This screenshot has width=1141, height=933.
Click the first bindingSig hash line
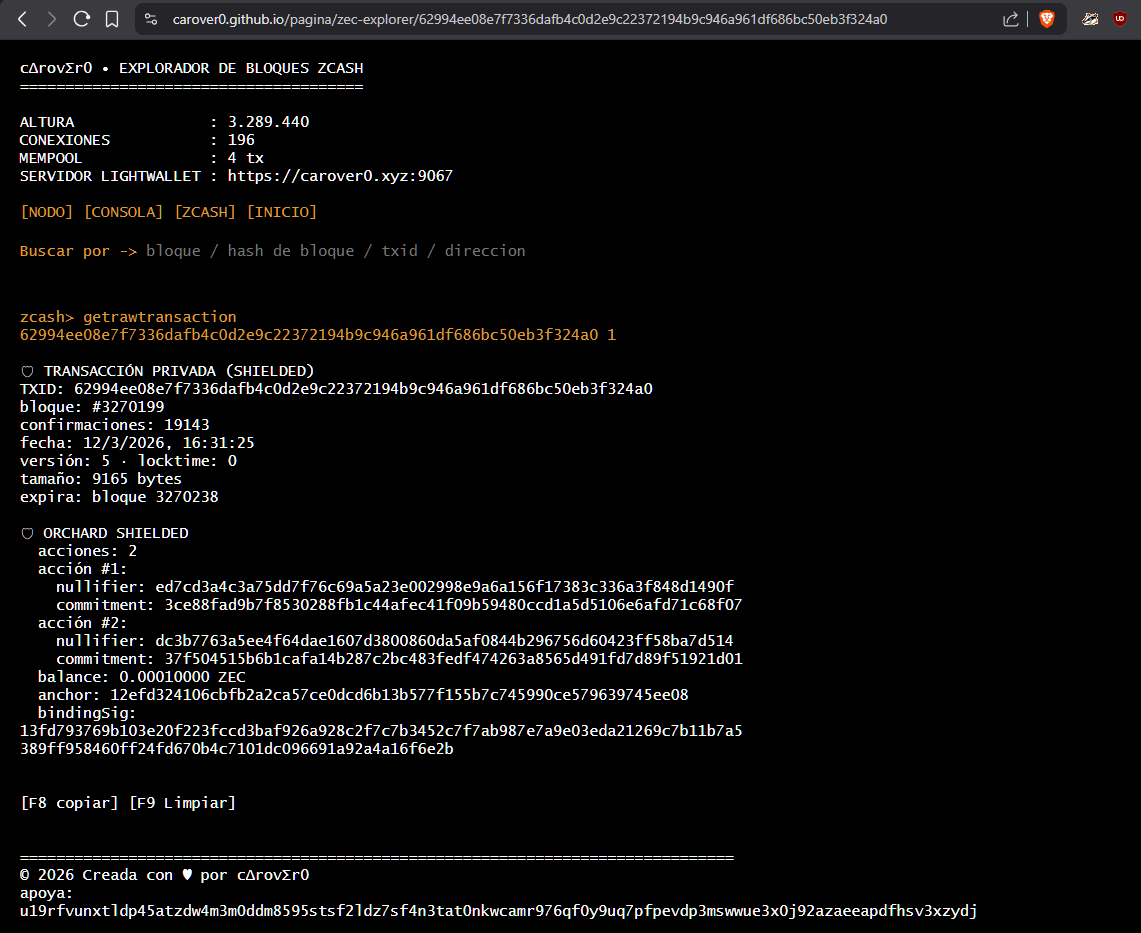tap(381, 731)
